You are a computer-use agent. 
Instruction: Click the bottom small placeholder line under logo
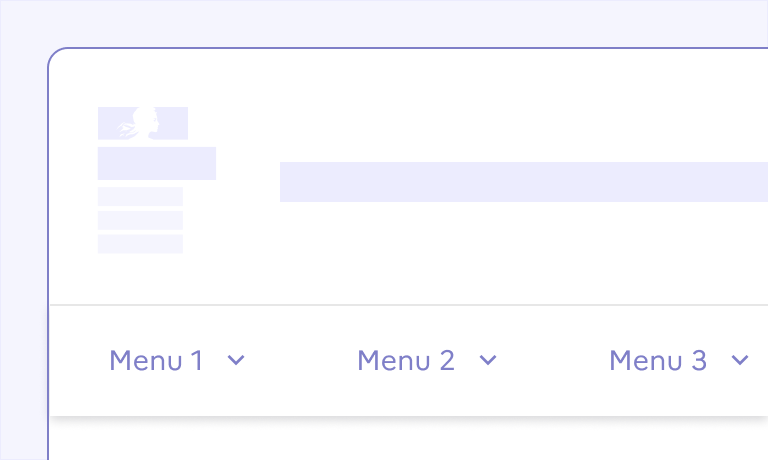[x=140, y=244]
